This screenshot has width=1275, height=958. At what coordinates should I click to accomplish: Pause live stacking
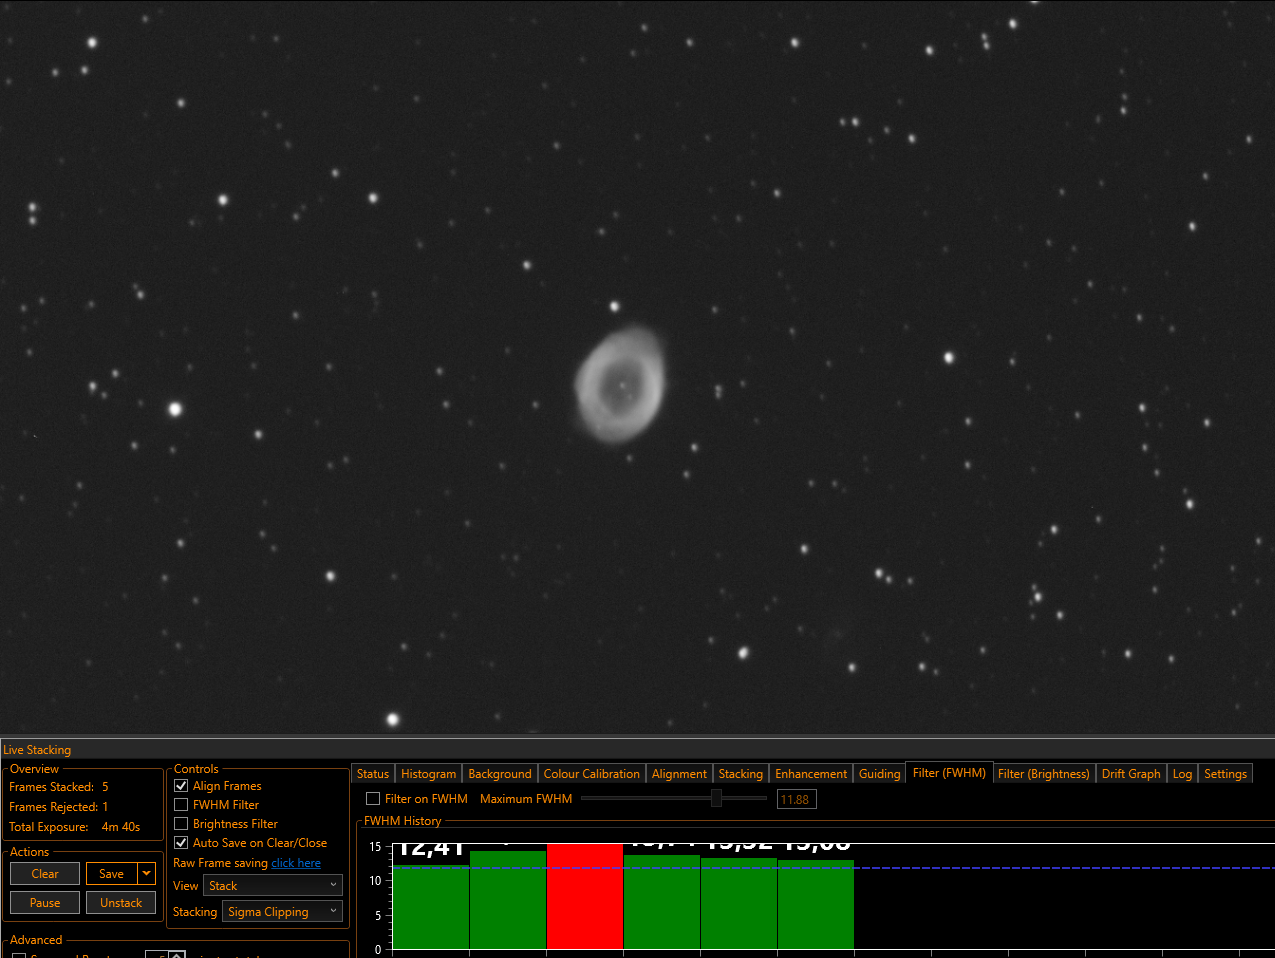click(45, 903)
